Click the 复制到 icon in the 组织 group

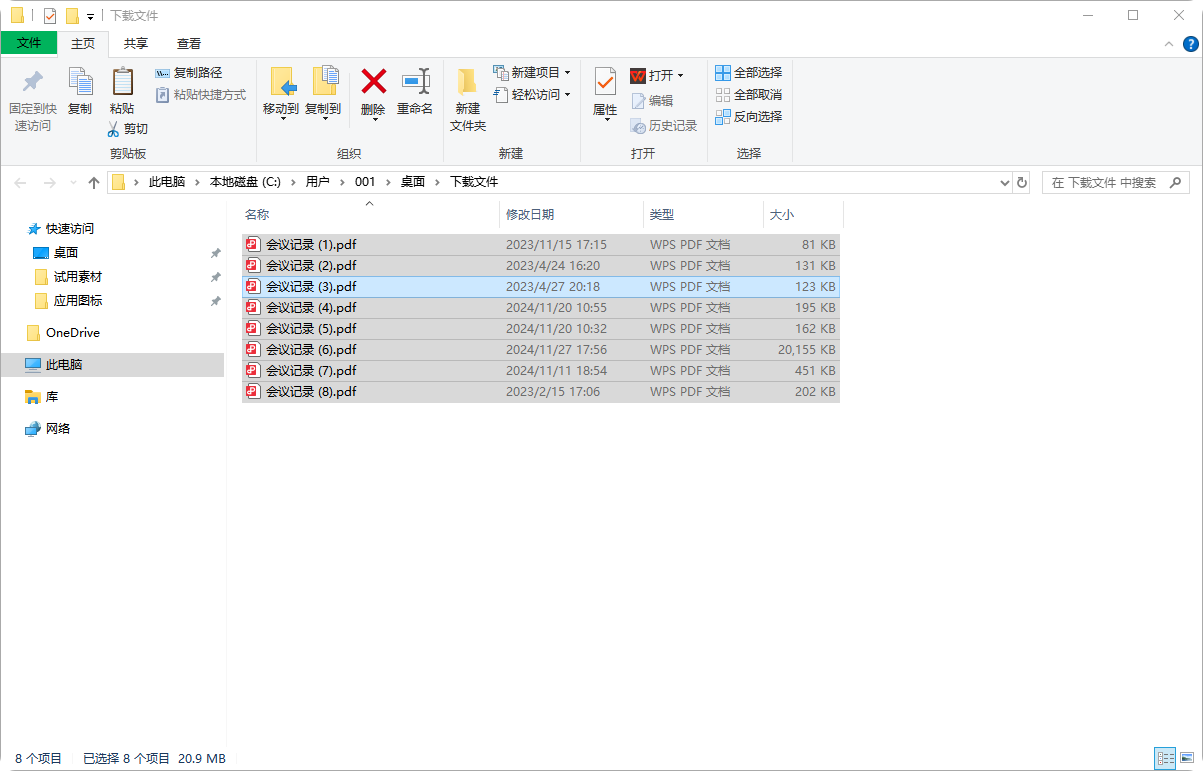[324, 82]
